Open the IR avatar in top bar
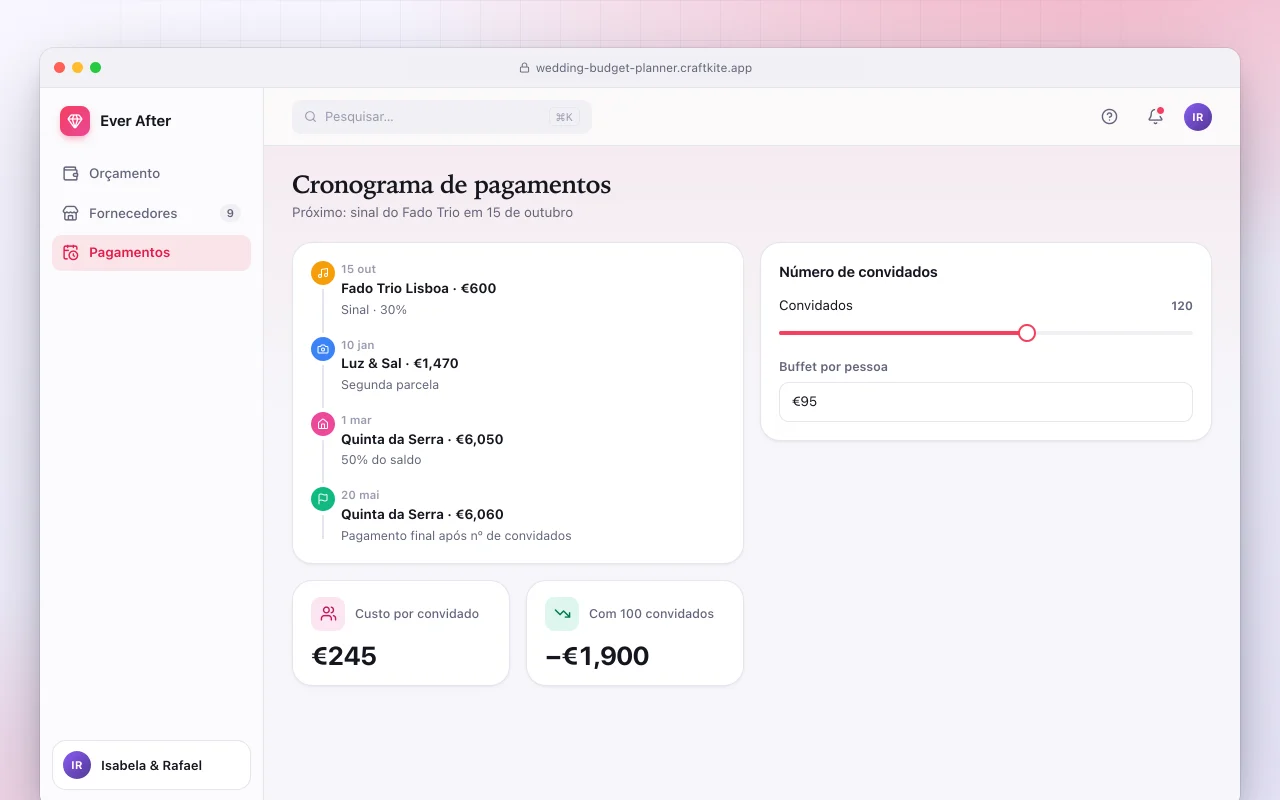The width and height of the screenshot is (1280, 800). pos(1198,117)
